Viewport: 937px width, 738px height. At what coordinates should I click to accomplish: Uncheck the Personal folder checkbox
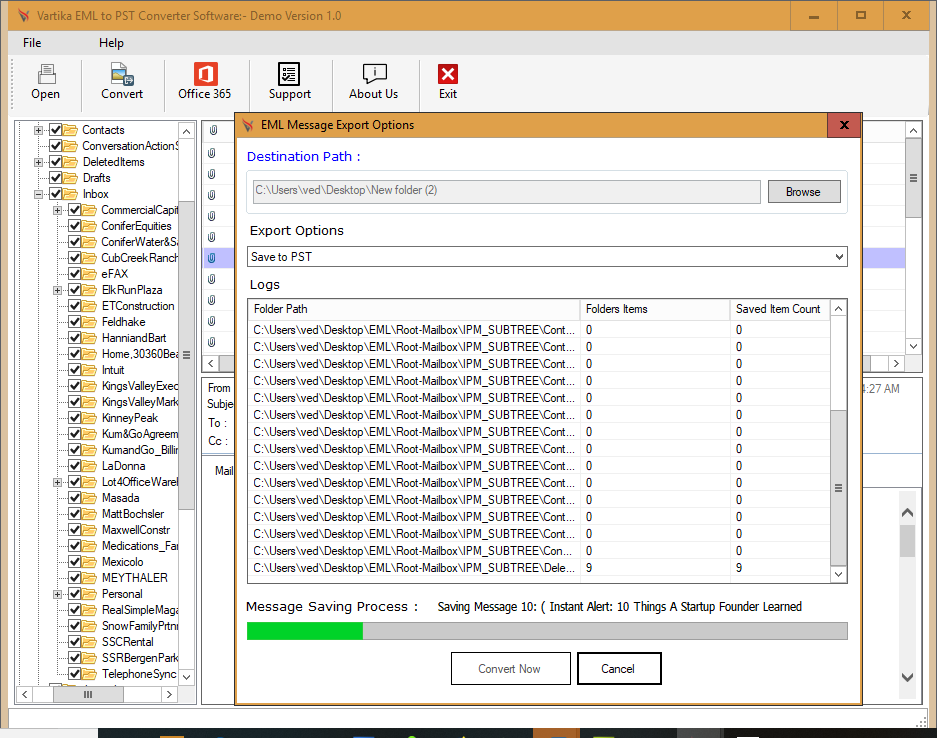click(75, 594)
